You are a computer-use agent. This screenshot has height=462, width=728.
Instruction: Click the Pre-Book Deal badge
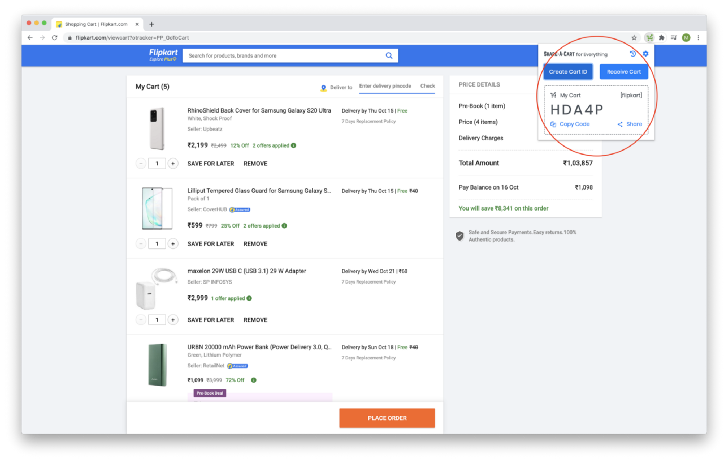tap(210, 393)
